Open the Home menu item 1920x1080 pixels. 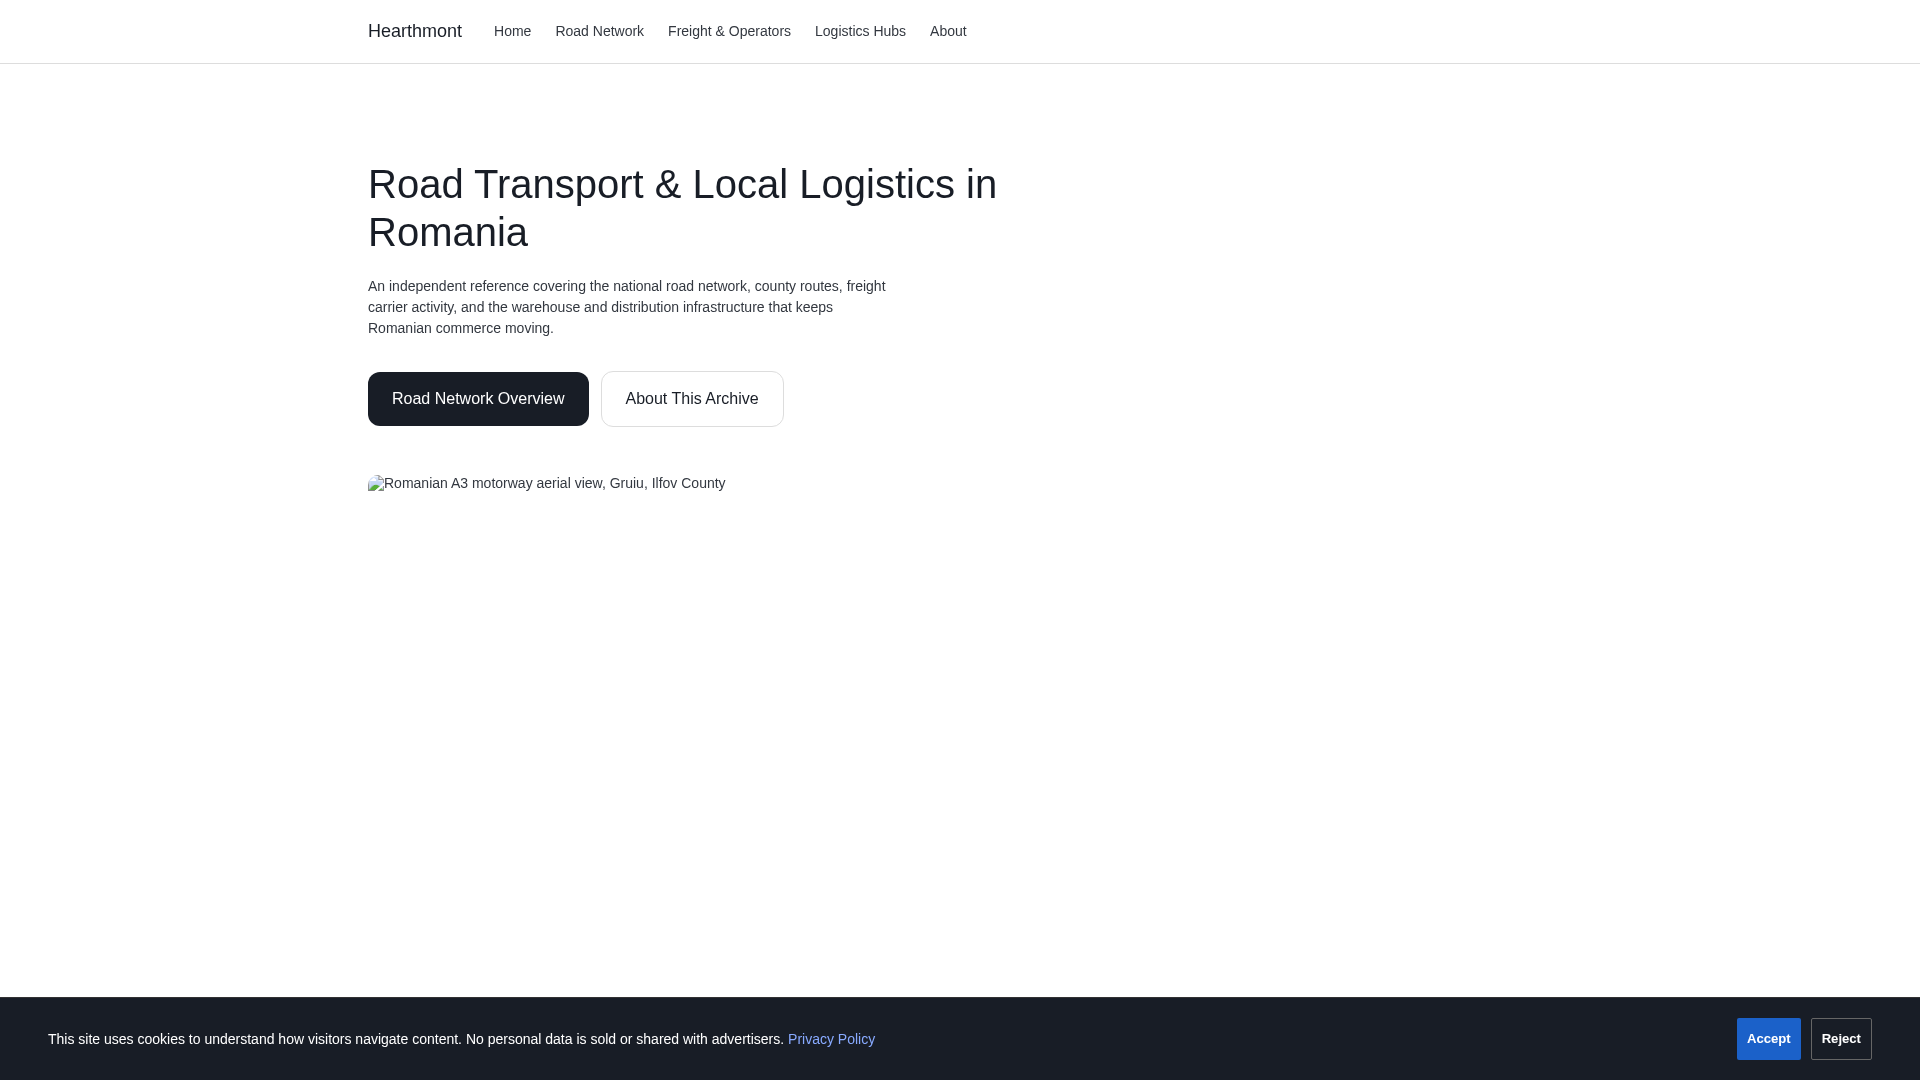512,31
